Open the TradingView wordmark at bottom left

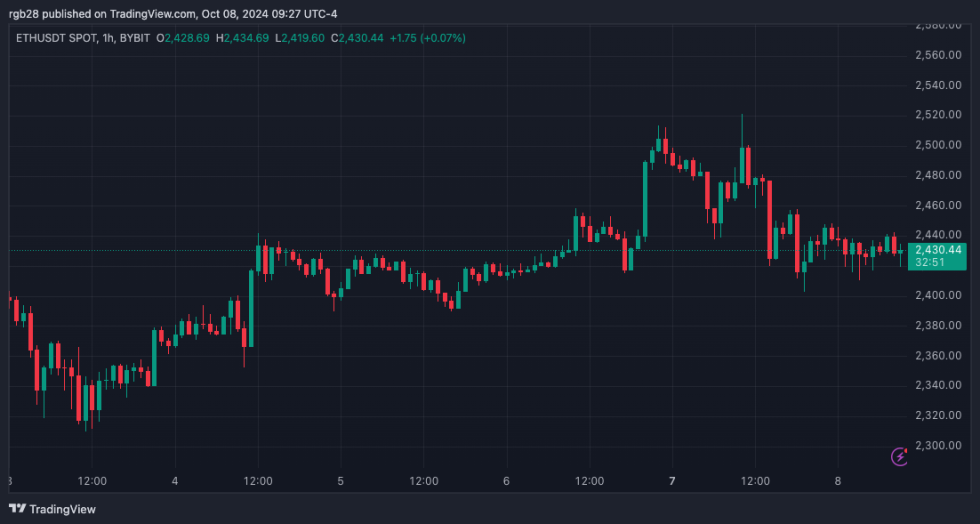[x=62, y=509]
